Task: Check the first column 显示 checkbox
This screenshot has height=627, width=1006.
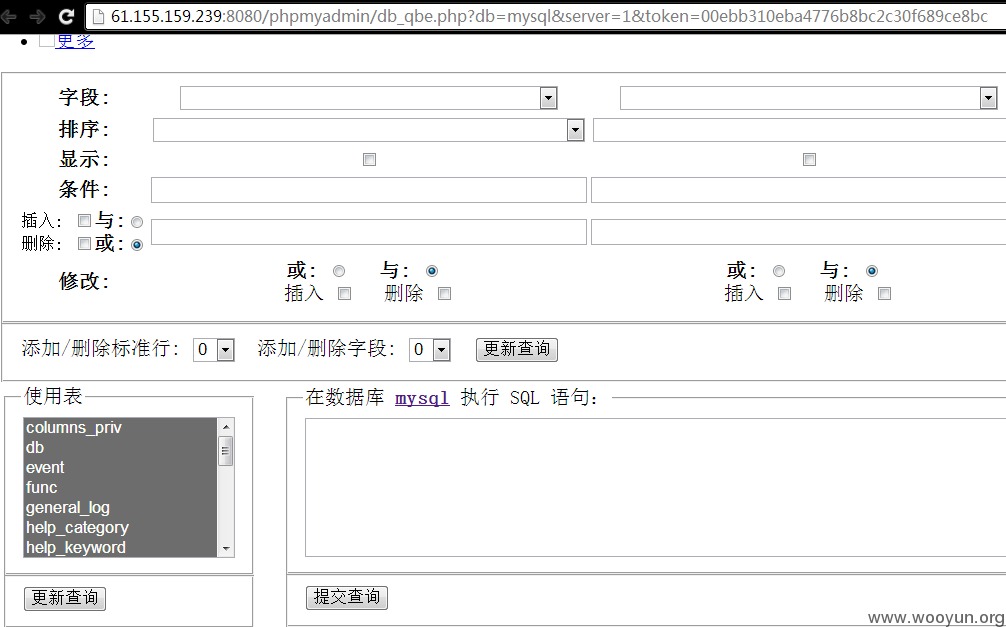Action: (369, 159)
